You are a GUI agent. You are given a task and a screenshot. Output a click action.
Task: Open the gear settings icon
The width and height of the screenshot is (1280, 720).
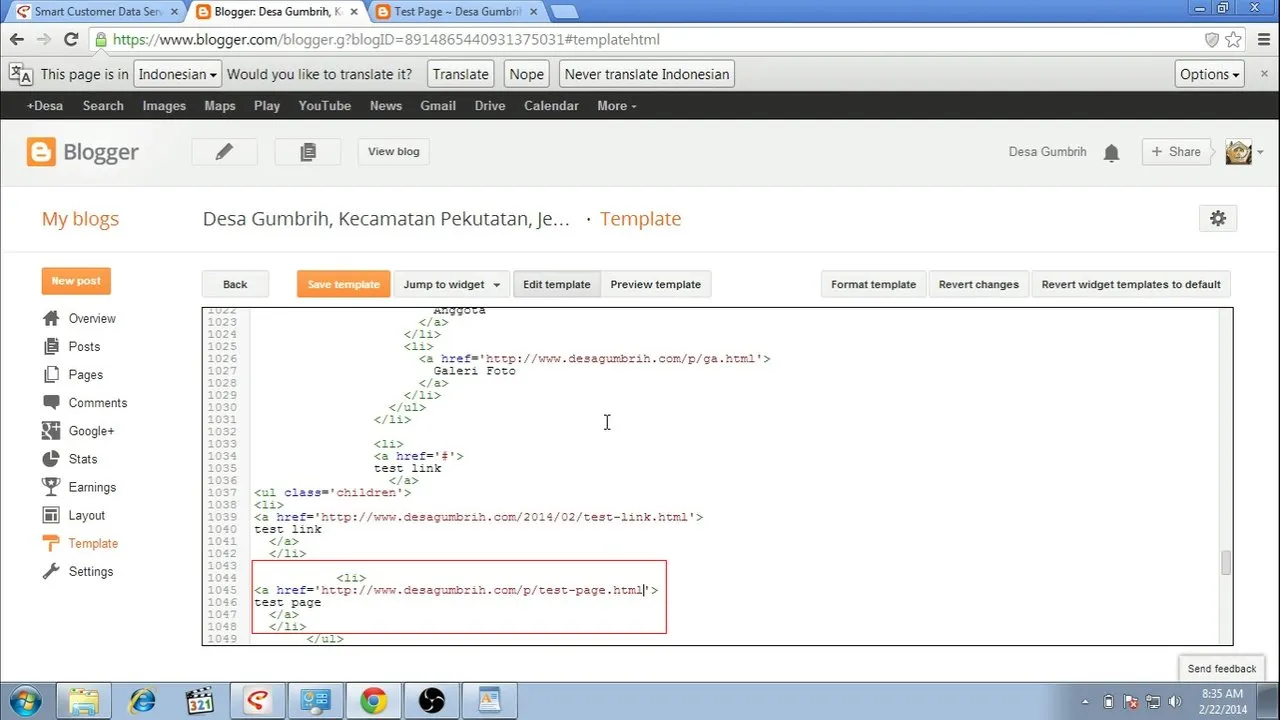[x=1217, y=218]
